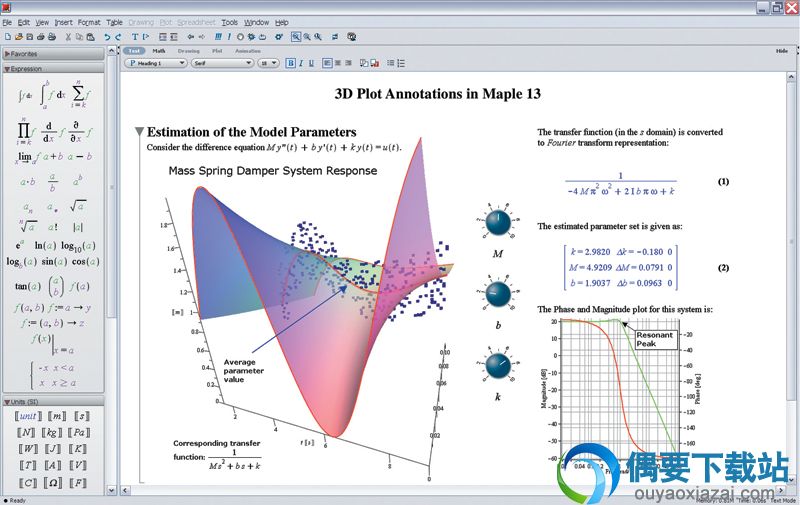Execute the entire worksheet (!!! icon)
Screen dimensions: 800x505
coord(218,37)
